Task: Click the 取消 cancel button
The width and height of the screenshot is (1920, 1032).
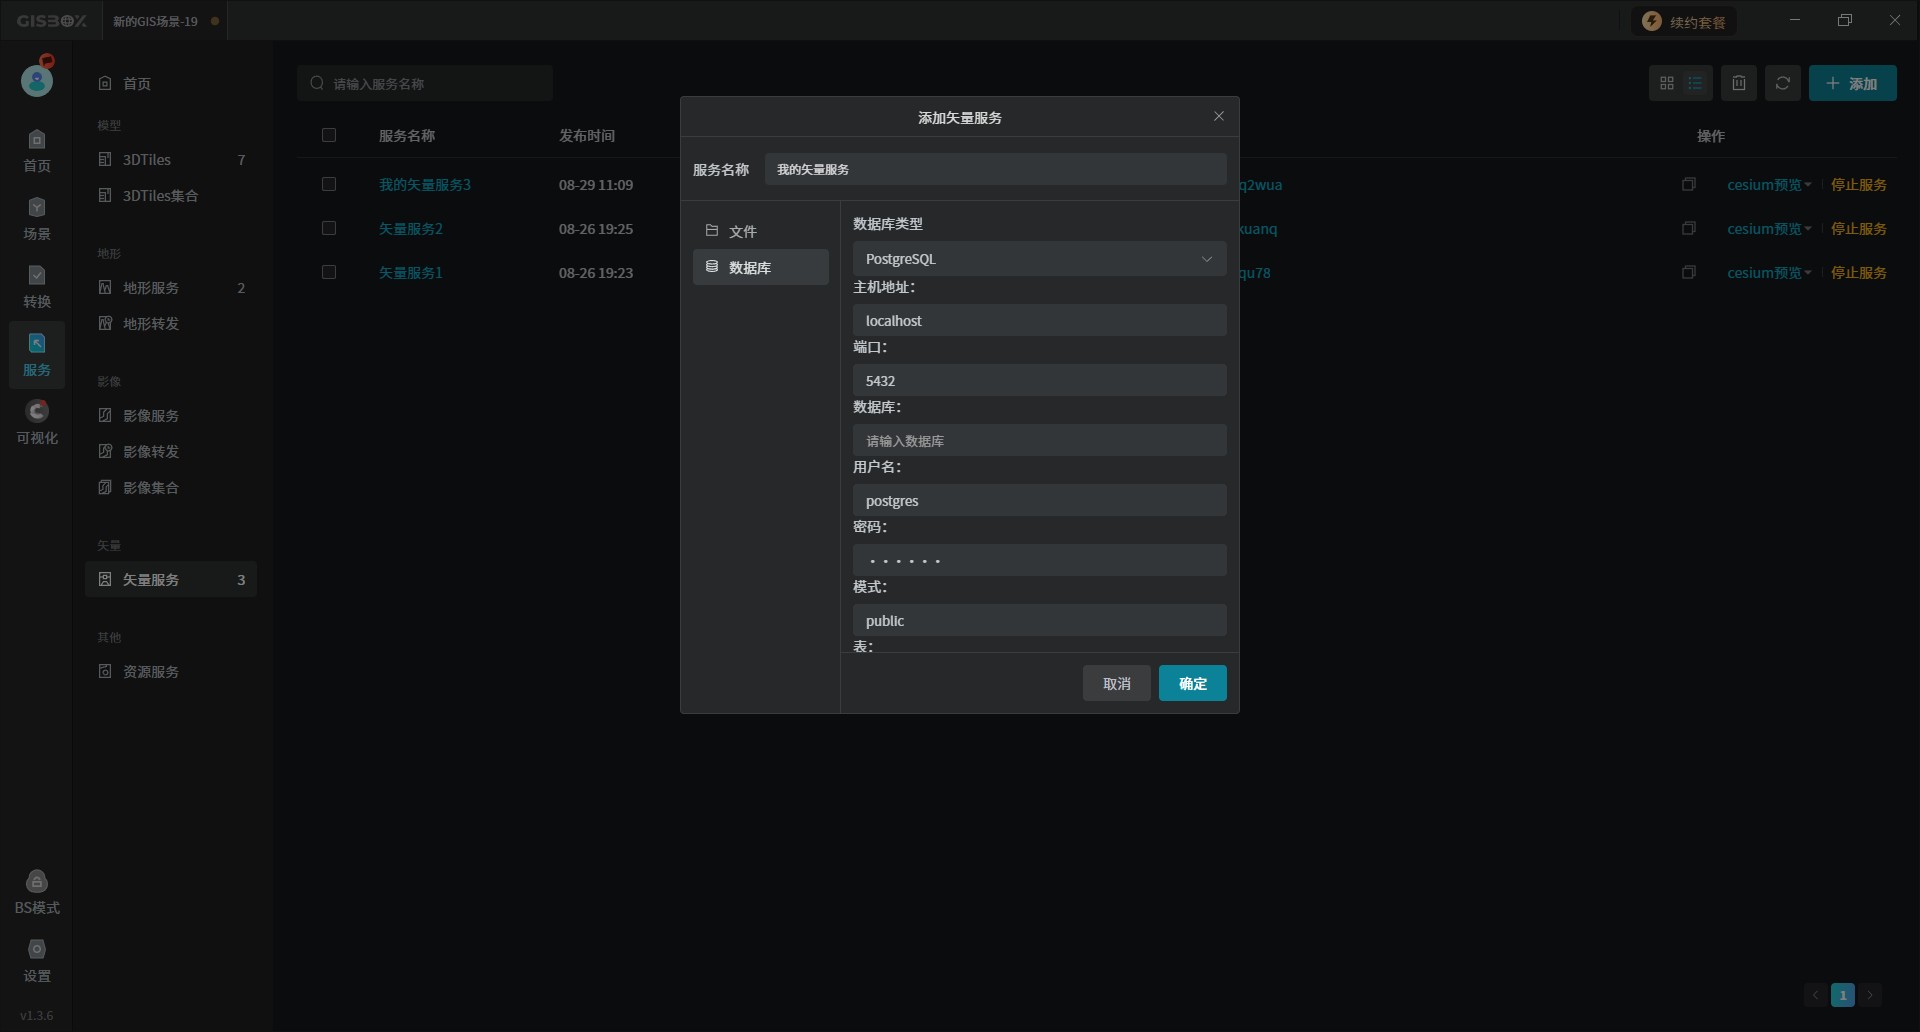Action: (1116, 684)
